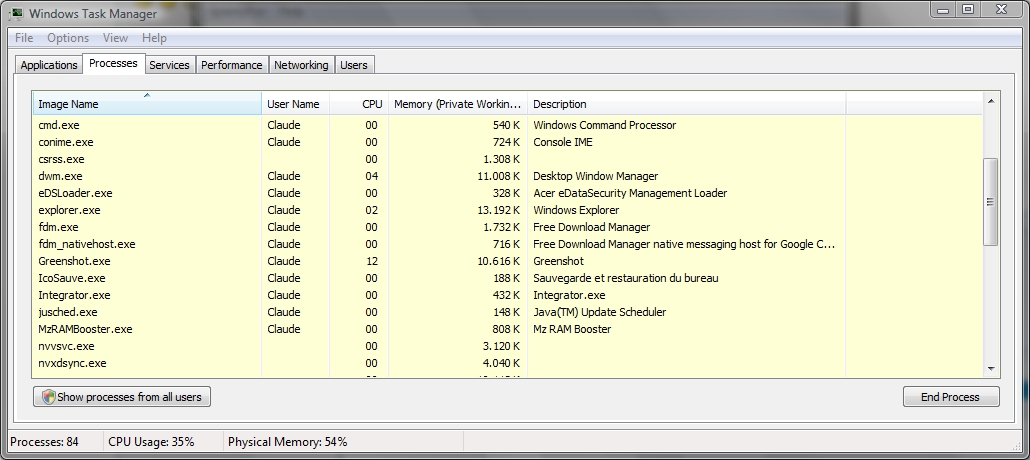Click the Mz RAM Booster description
Screen dimensions: 1030x460
click(572, 329)
